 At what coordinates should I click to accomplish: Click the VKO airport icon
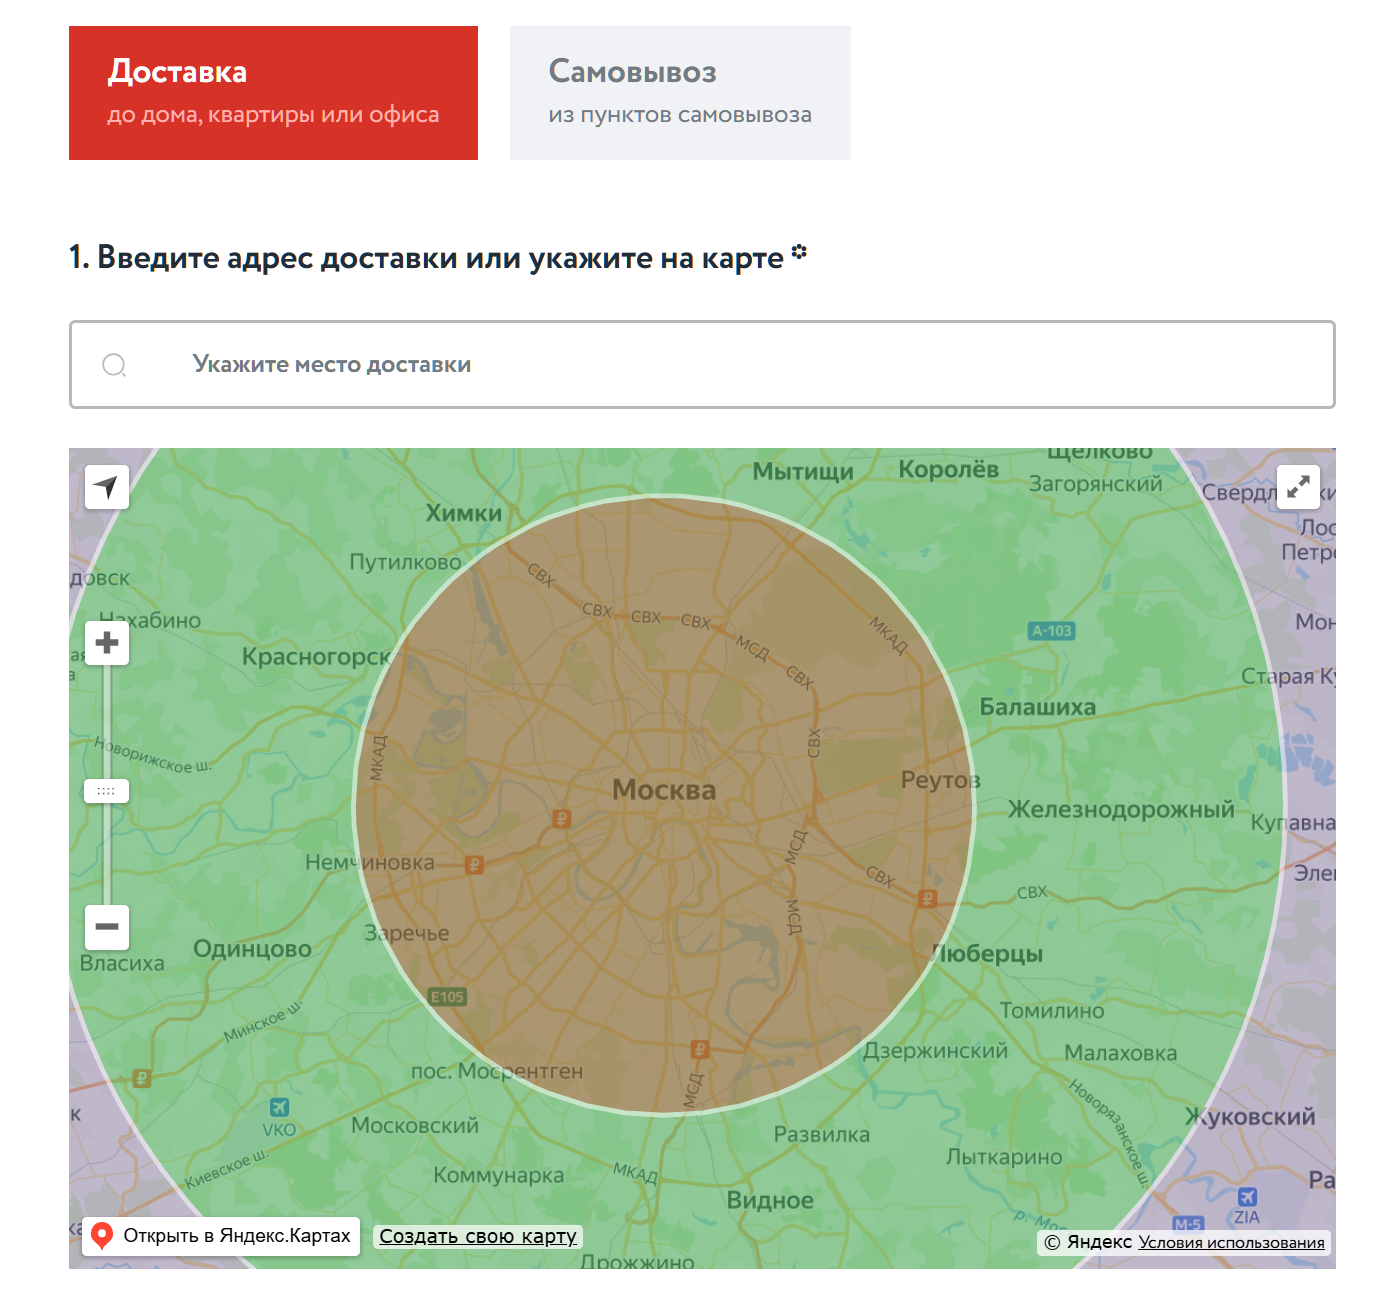[279, 1107]
